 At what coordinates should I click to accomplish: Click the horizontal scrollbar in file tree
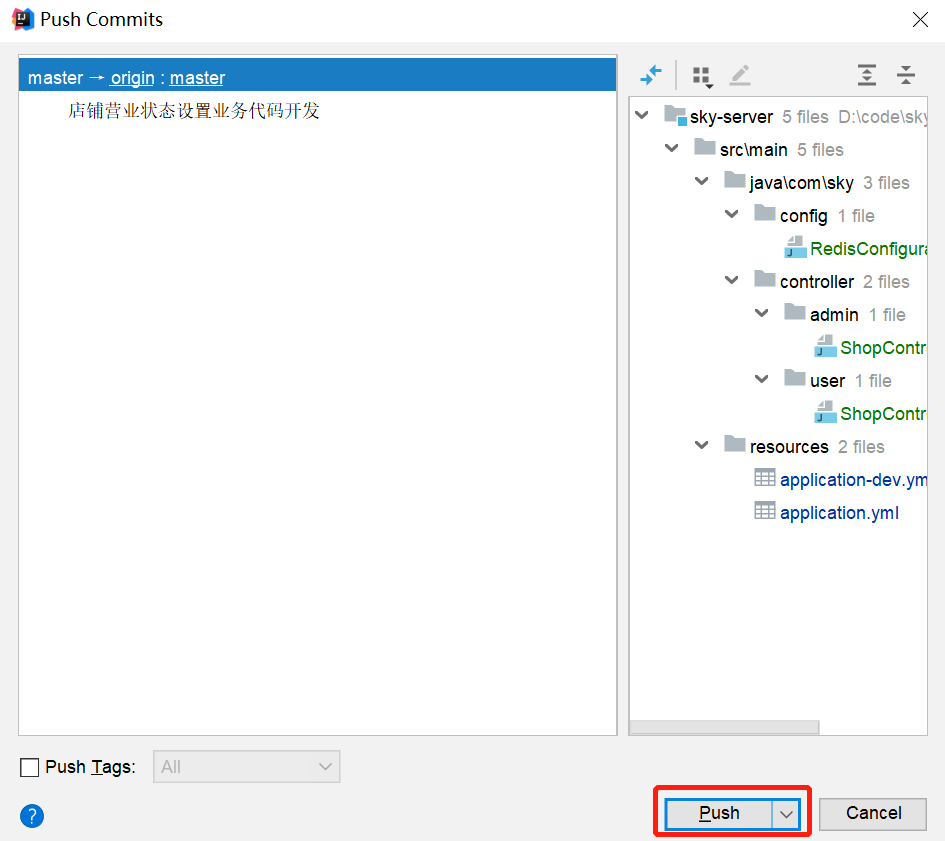click(725, 728)
